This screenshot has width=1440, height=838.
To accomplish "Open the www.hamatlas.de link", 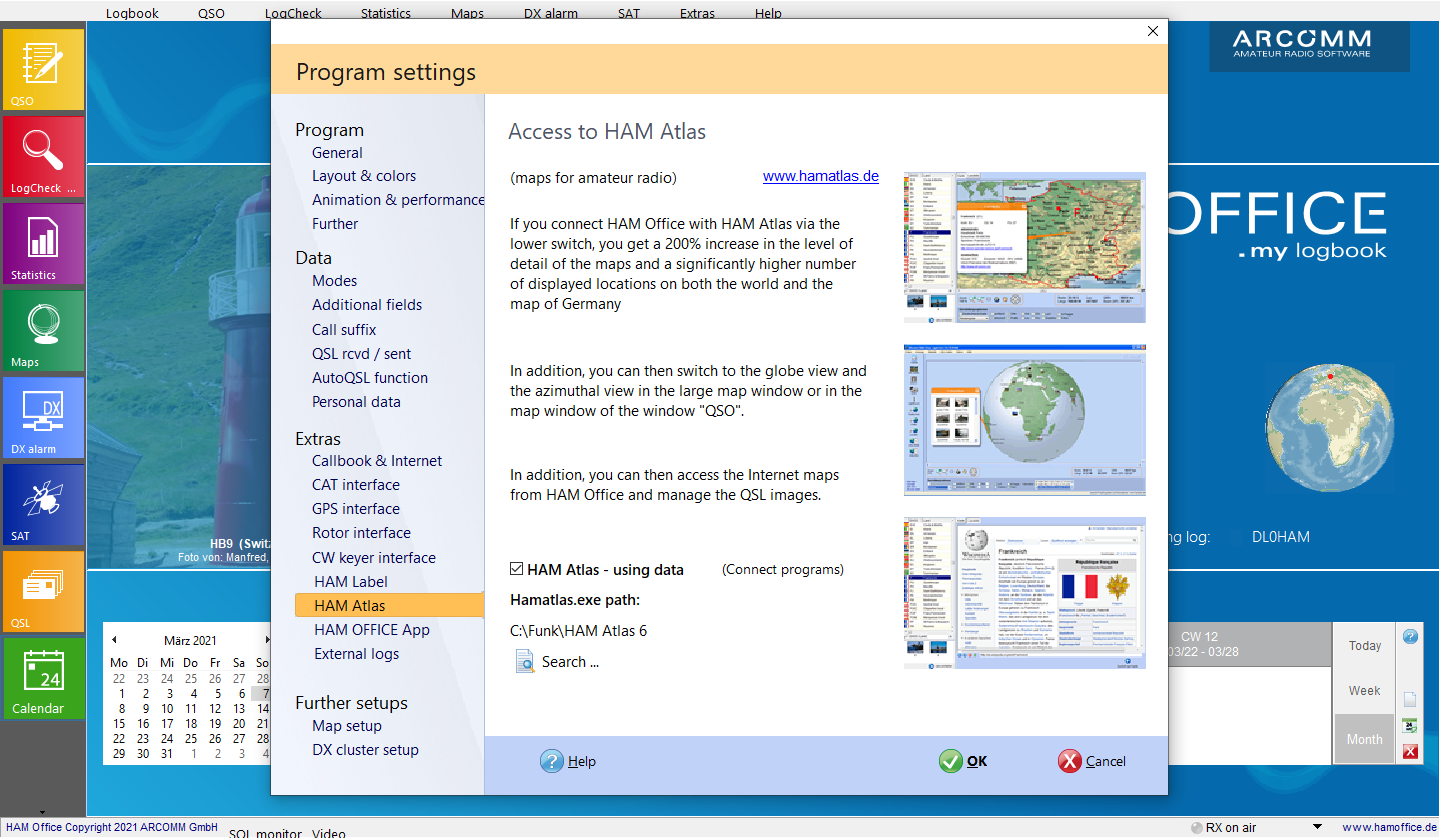I will tap(821, 176).
